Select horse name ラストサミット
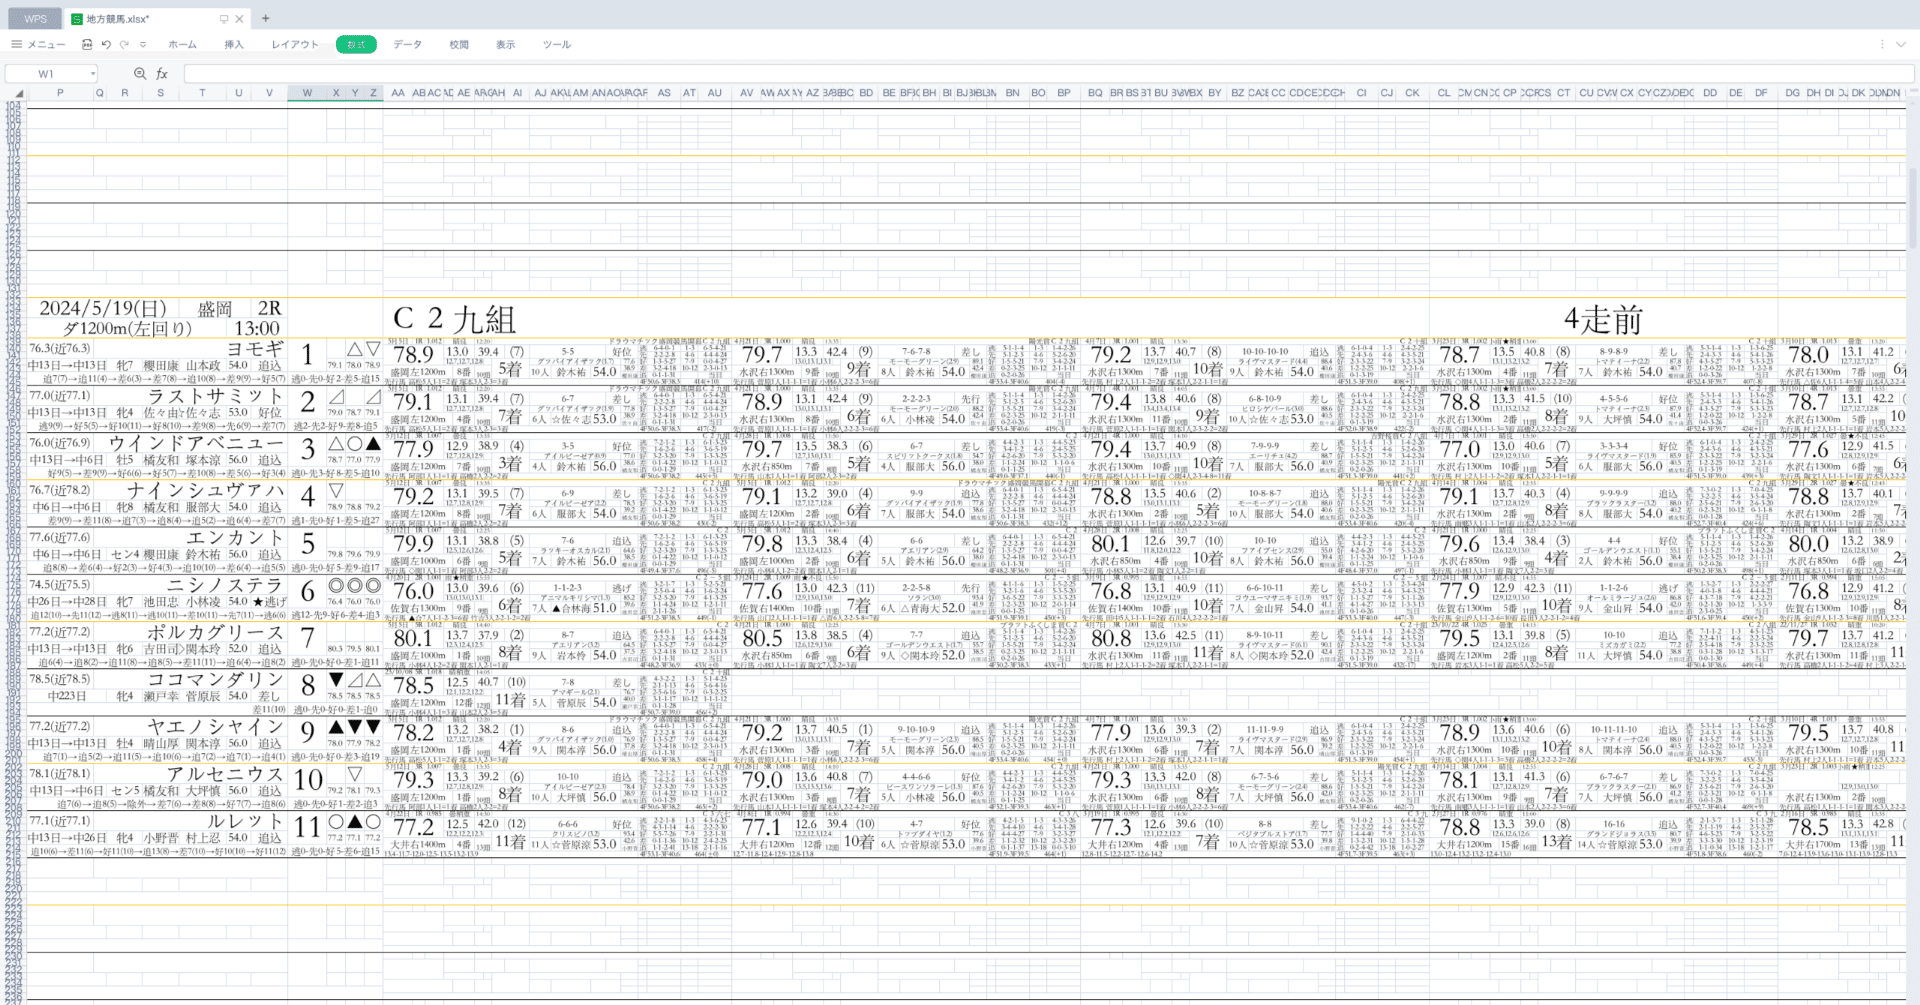1920x1005 pixels. point(217,396)
